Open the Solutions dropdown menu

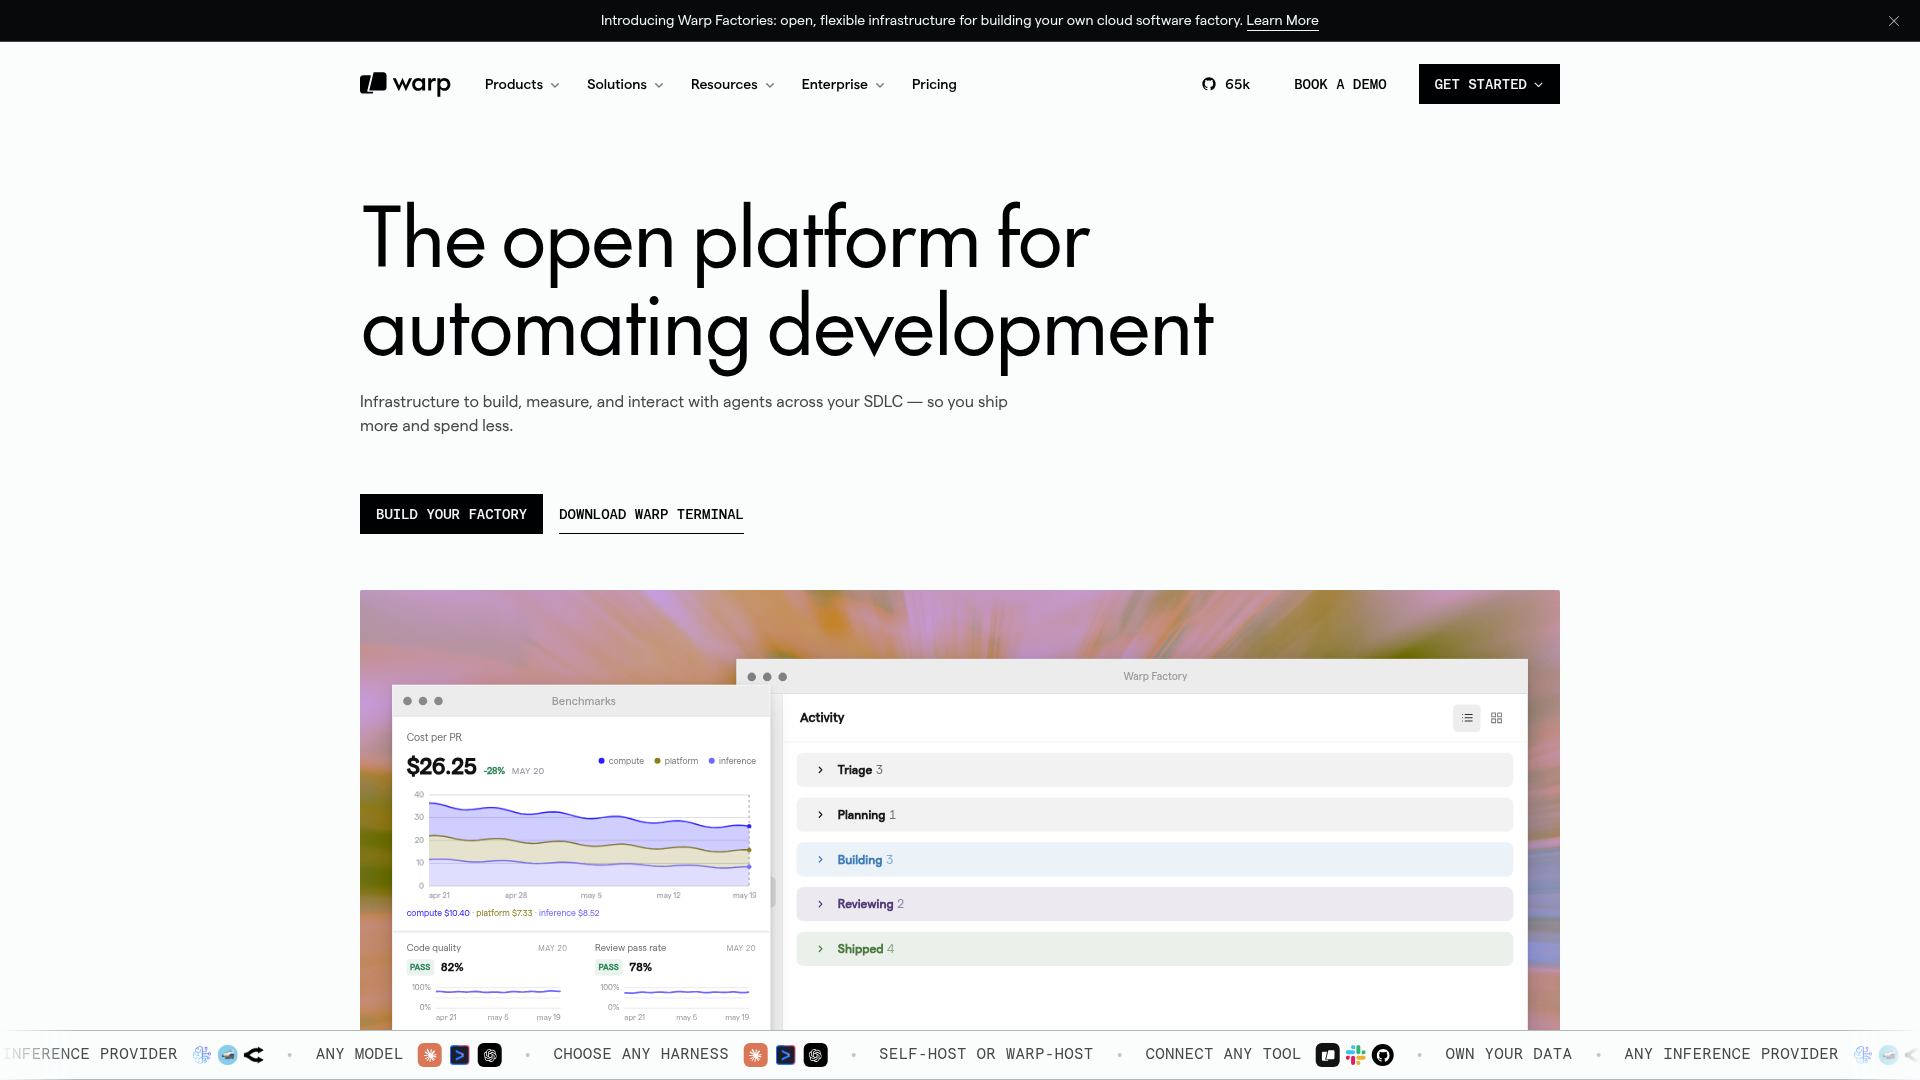point(625,84)
